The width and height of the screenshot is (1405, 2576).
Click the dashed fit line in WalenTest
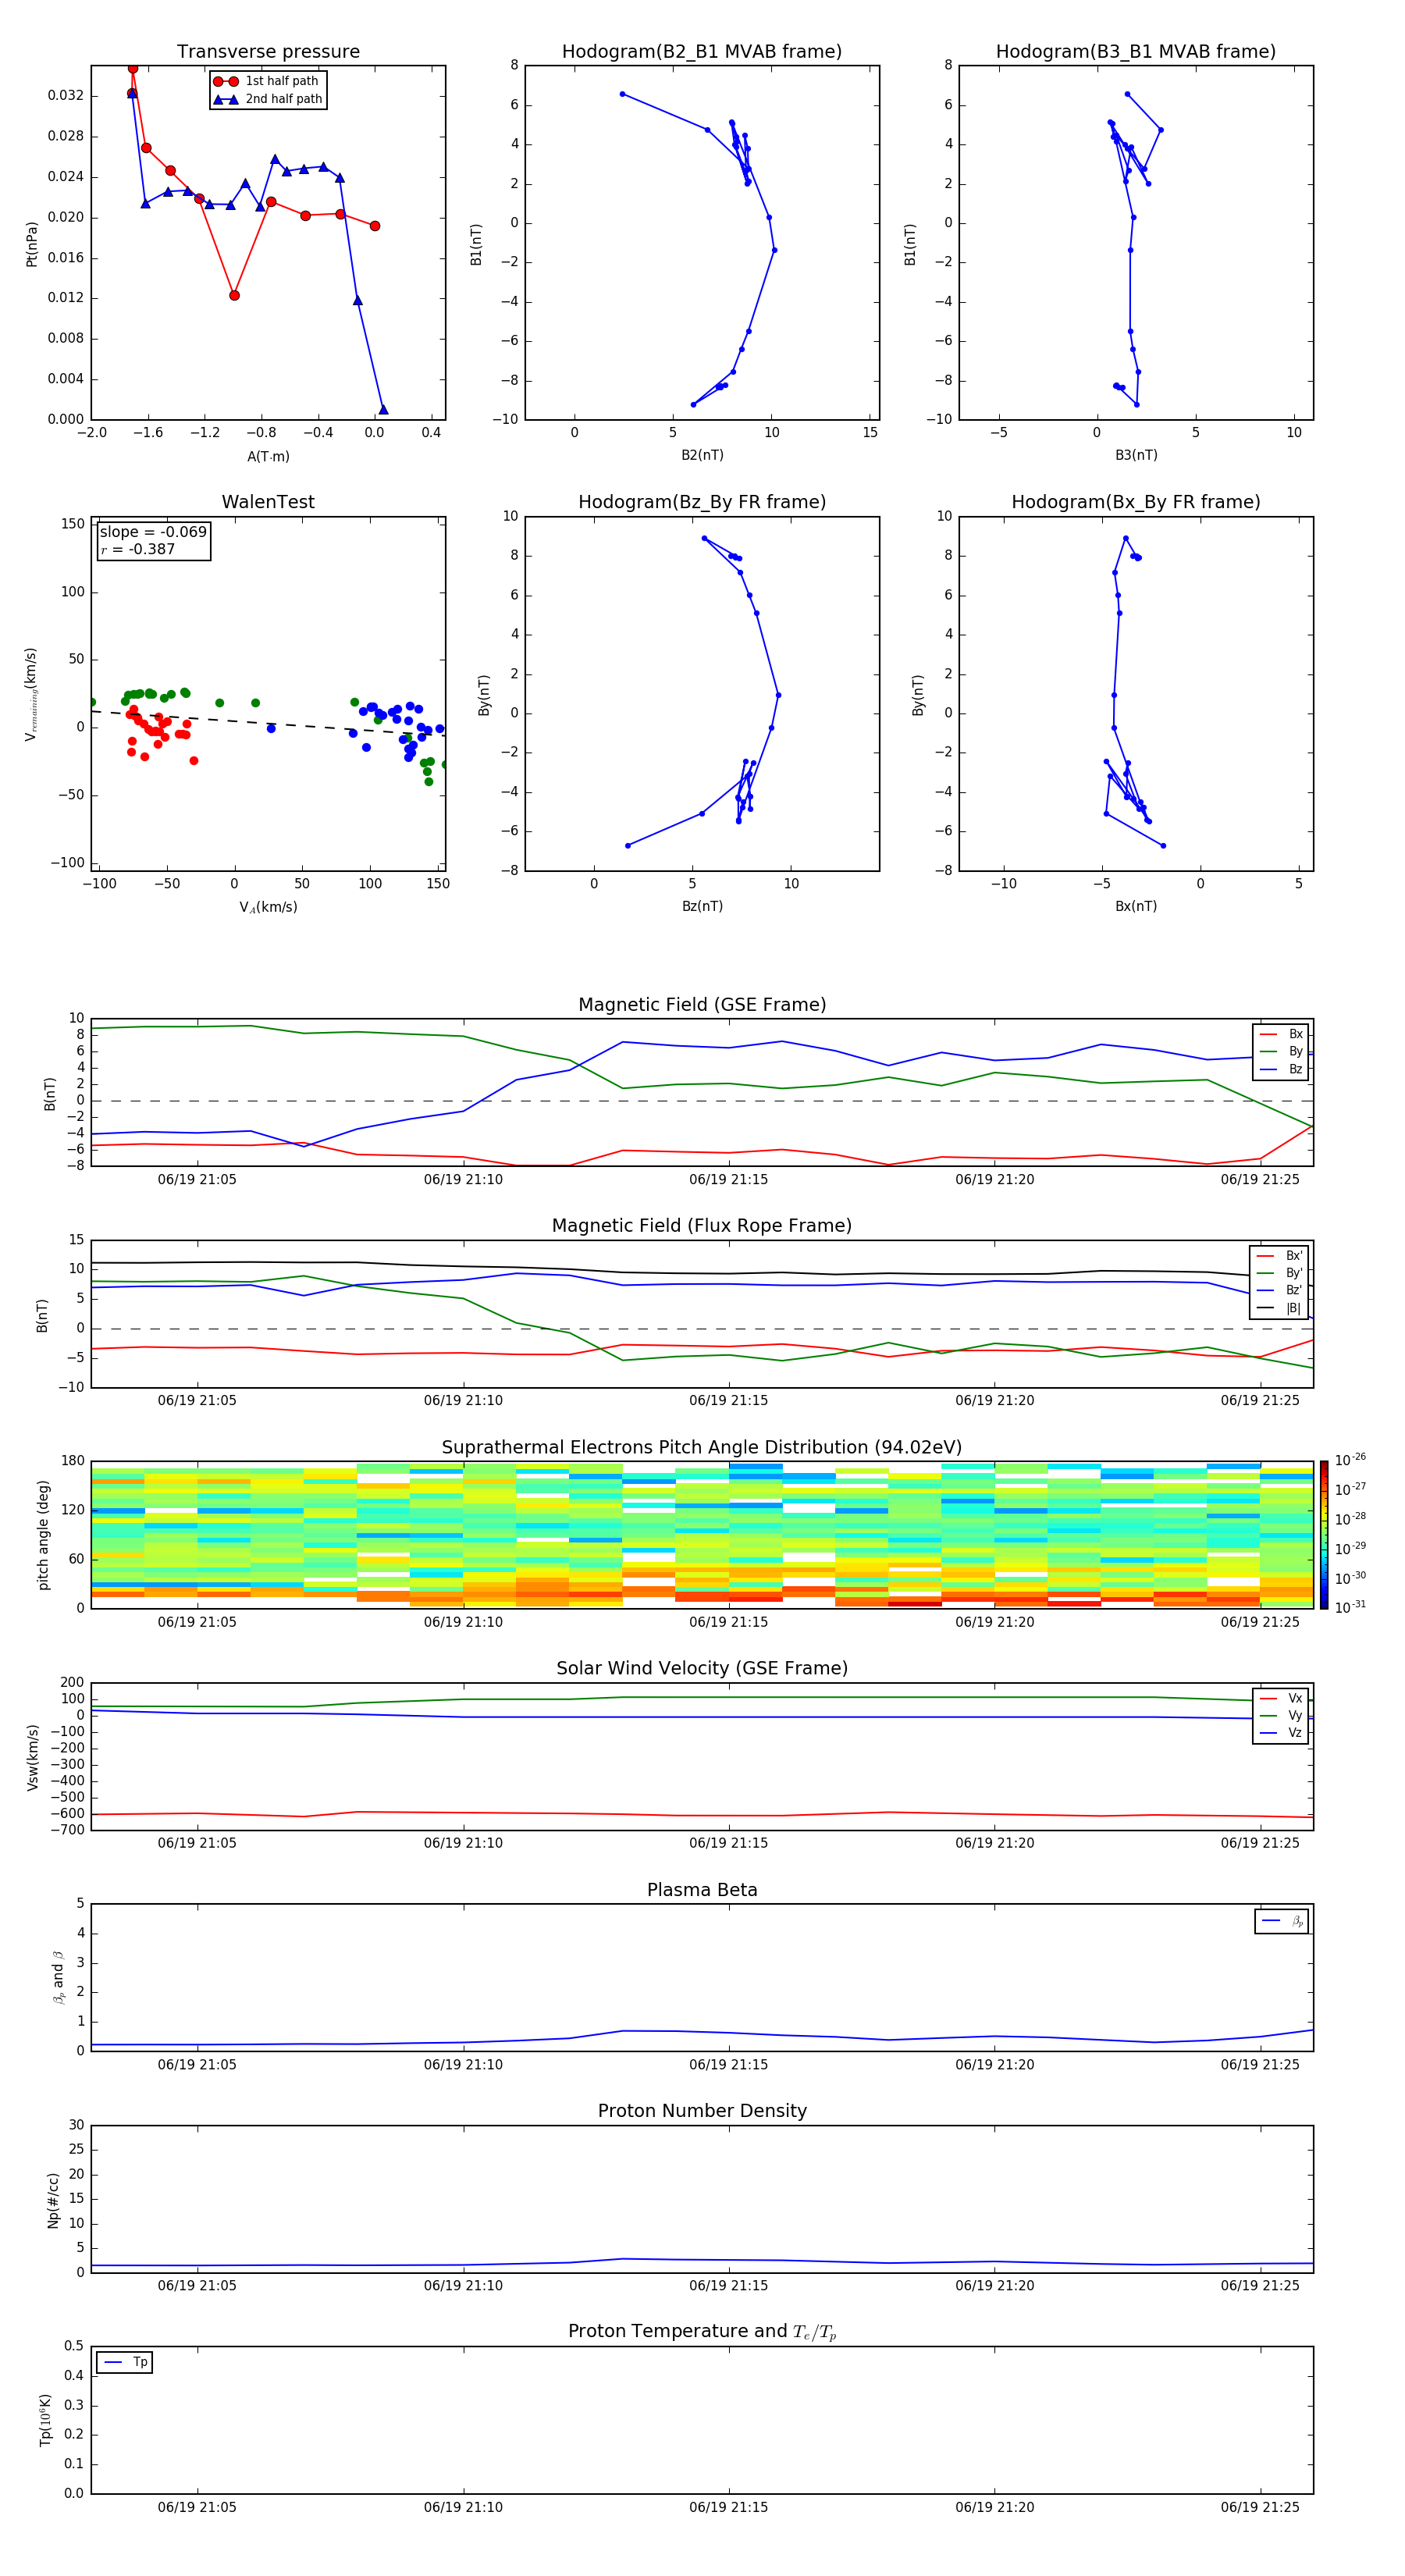pos(268,722)
